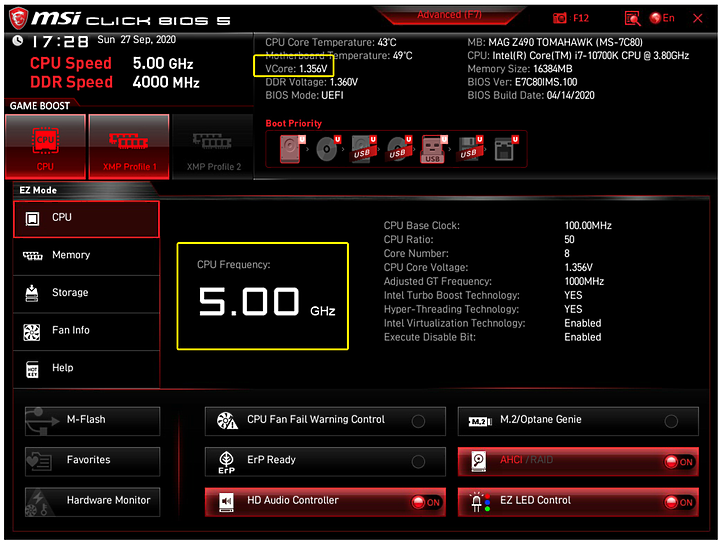Toggle the ErP Ready switch

click(x=418, y=461)
